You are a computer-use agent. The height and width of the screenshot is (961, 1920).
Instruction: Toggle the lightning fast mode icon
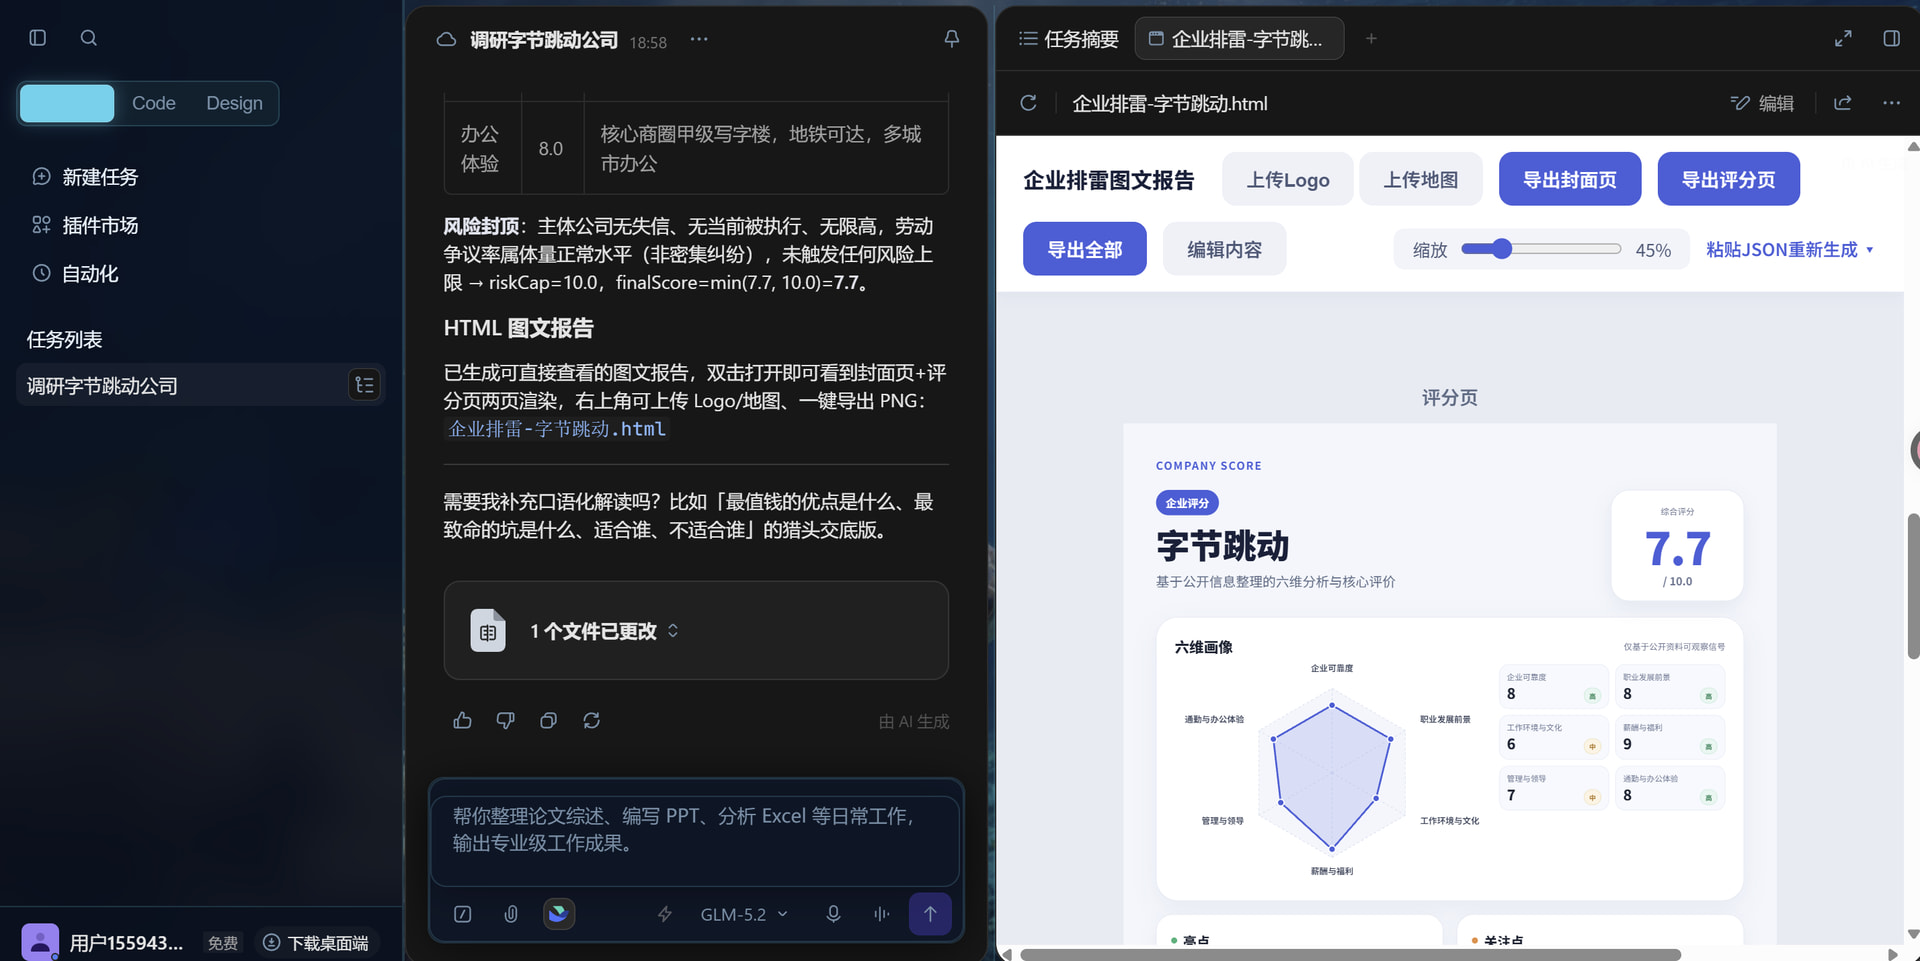pos(664,914)
